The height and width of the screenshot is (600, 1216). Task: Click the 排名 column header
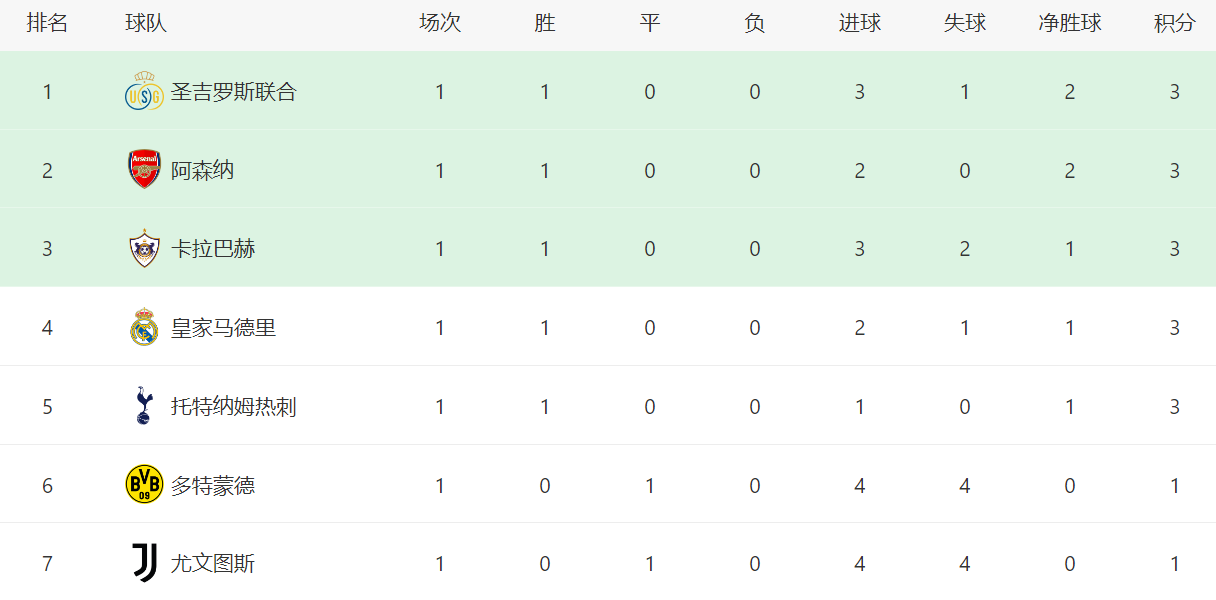pos(47,24)
